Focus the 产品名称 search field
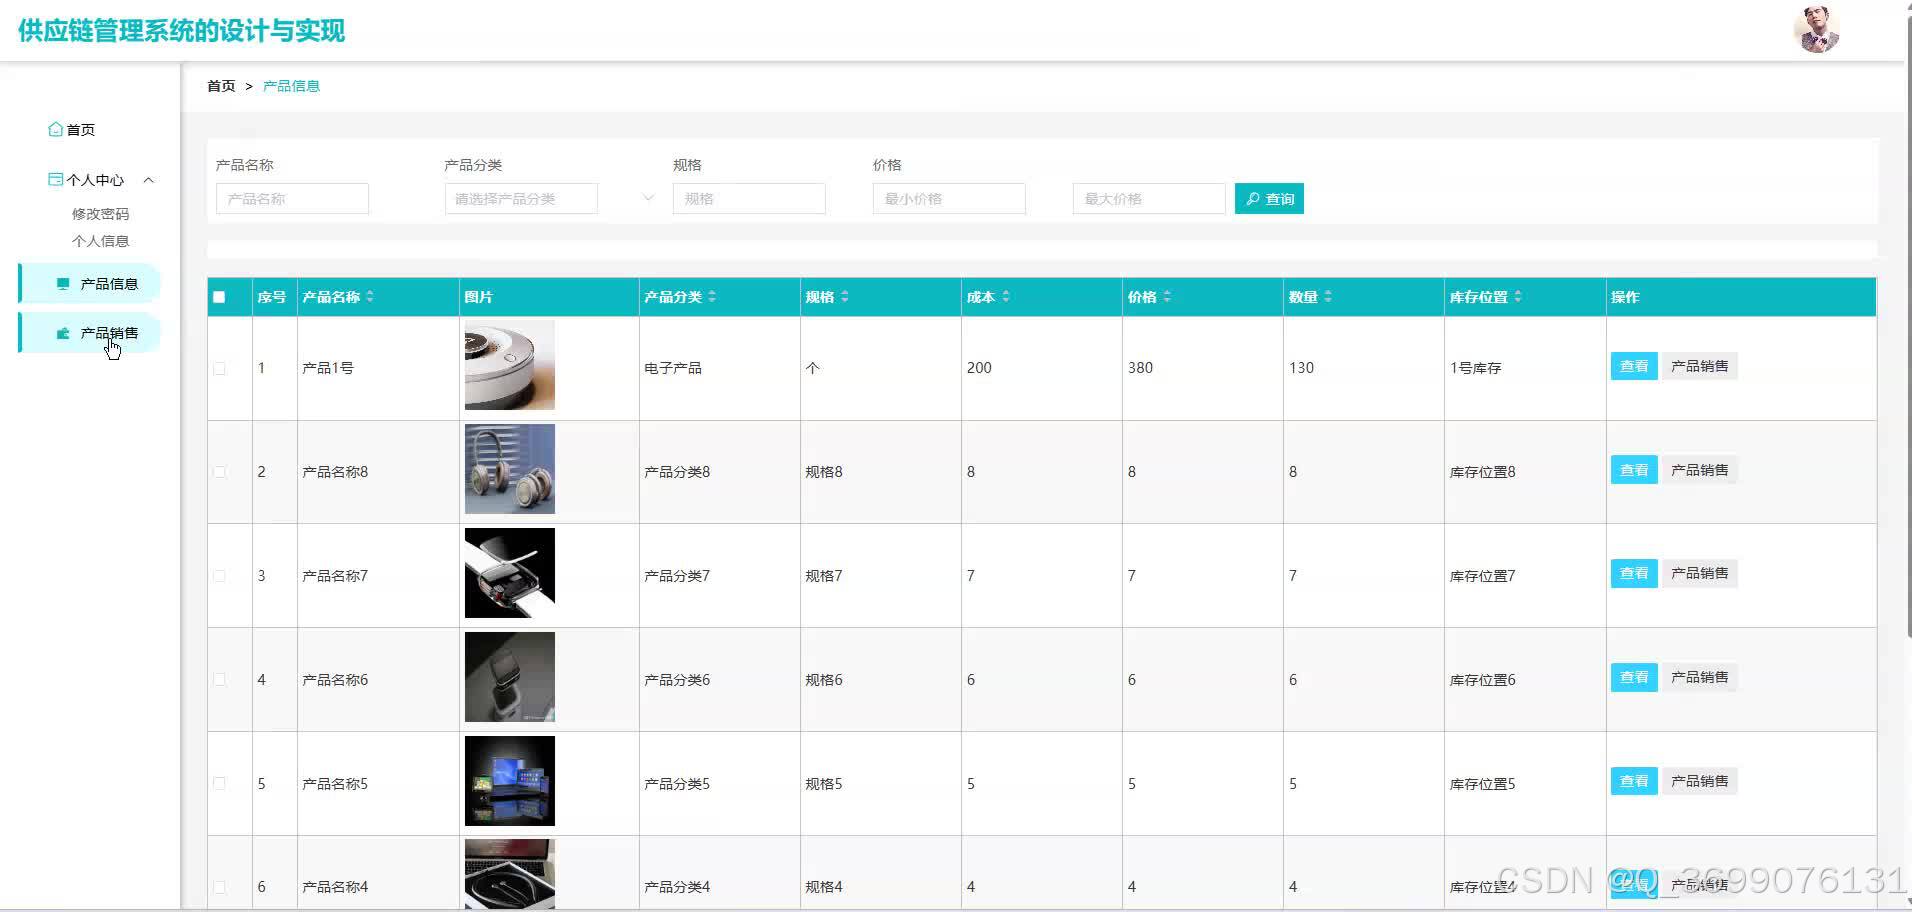Image resolution: width=1912 pixels, height=912 pixels. coord(292,199)
